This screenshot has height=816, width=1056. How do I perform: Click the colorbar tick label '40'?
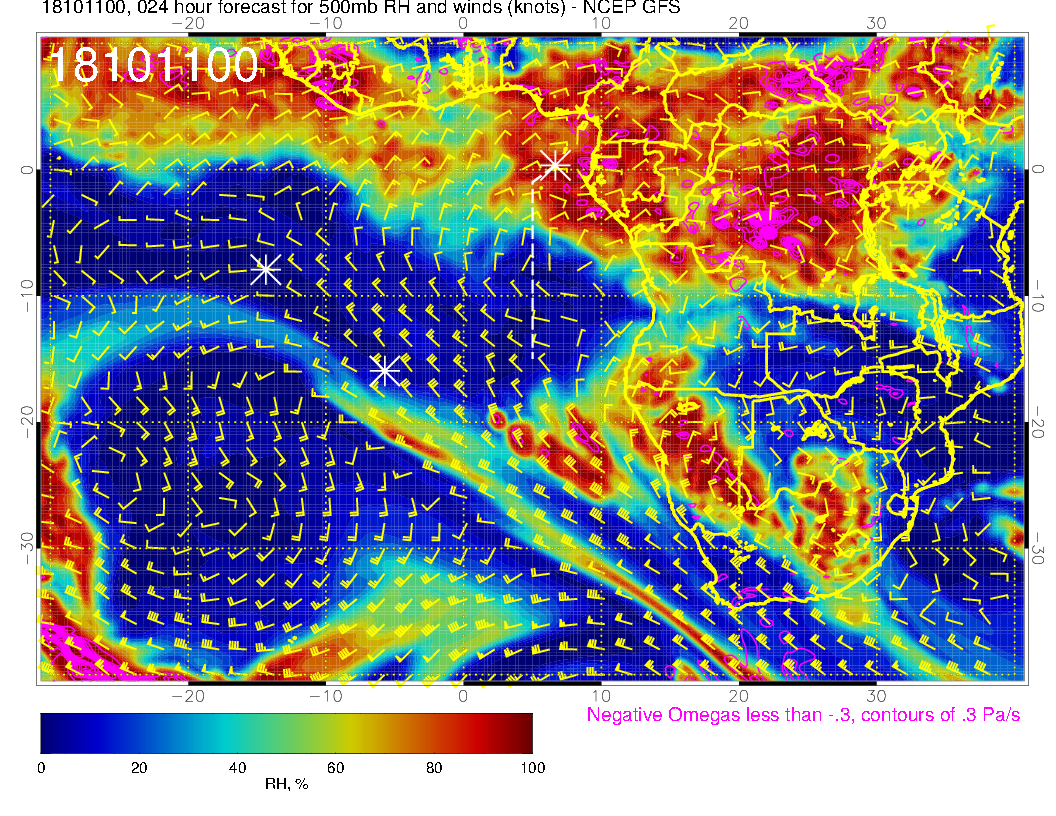click(x=237, y=768)
